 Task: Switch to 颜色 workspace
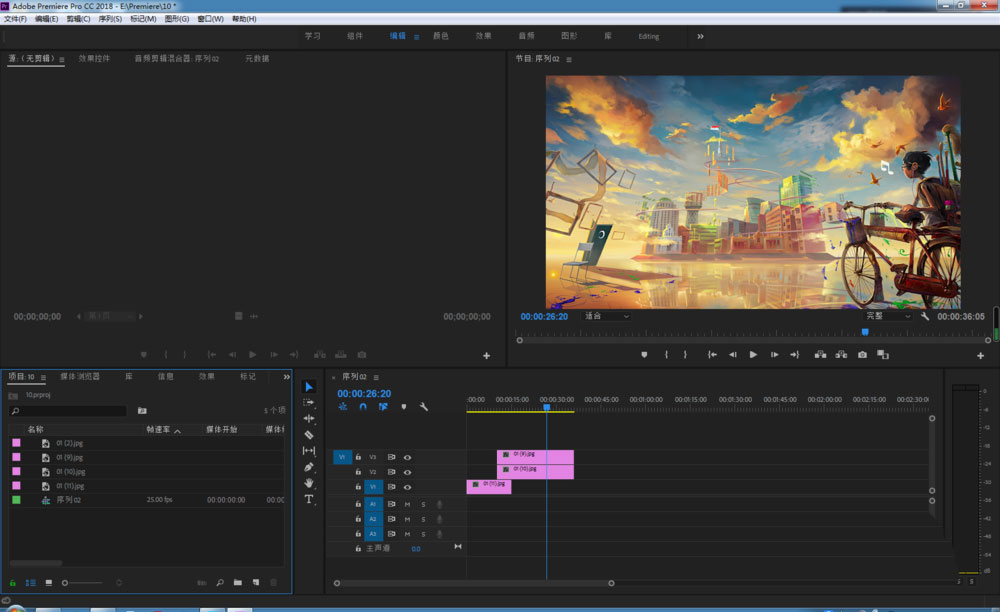click(441, 36)
